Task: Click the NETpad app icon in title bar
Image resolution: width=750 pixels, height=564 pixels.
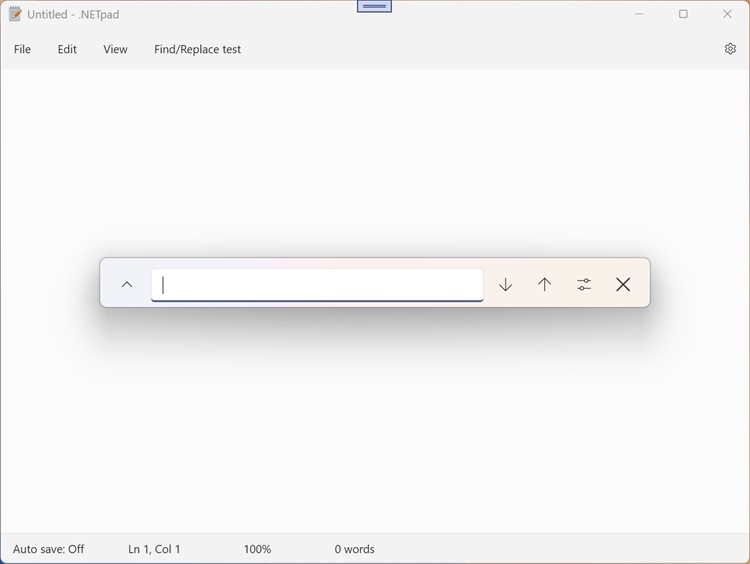Action: coord(15,15)
